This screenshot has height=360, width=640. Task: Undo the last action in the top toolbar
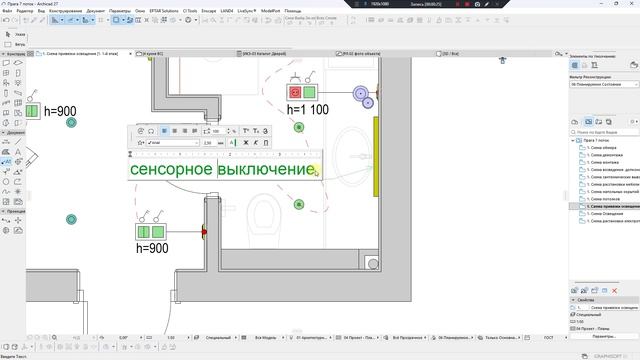7,20
